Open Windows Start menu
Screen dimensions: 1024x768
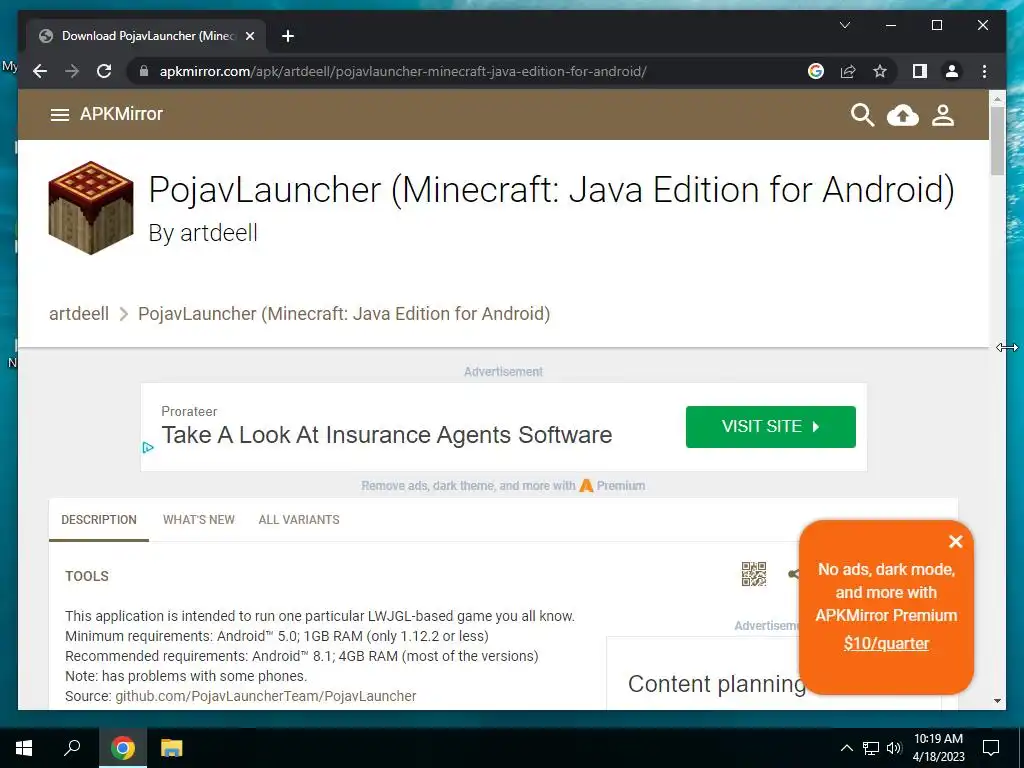(24, 748)
